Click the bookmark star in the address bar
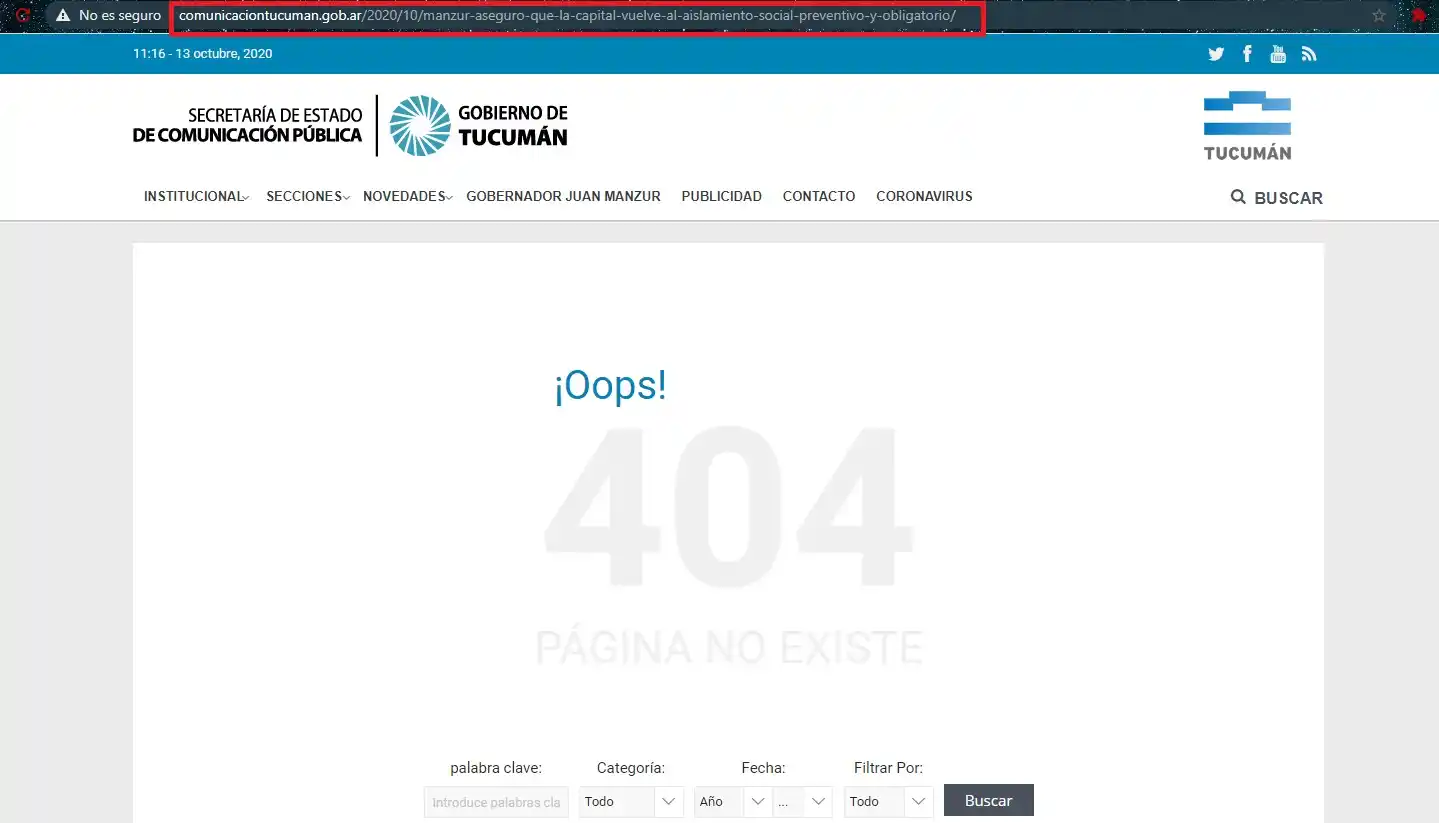1439x823 pixels. coord(1378,15)
